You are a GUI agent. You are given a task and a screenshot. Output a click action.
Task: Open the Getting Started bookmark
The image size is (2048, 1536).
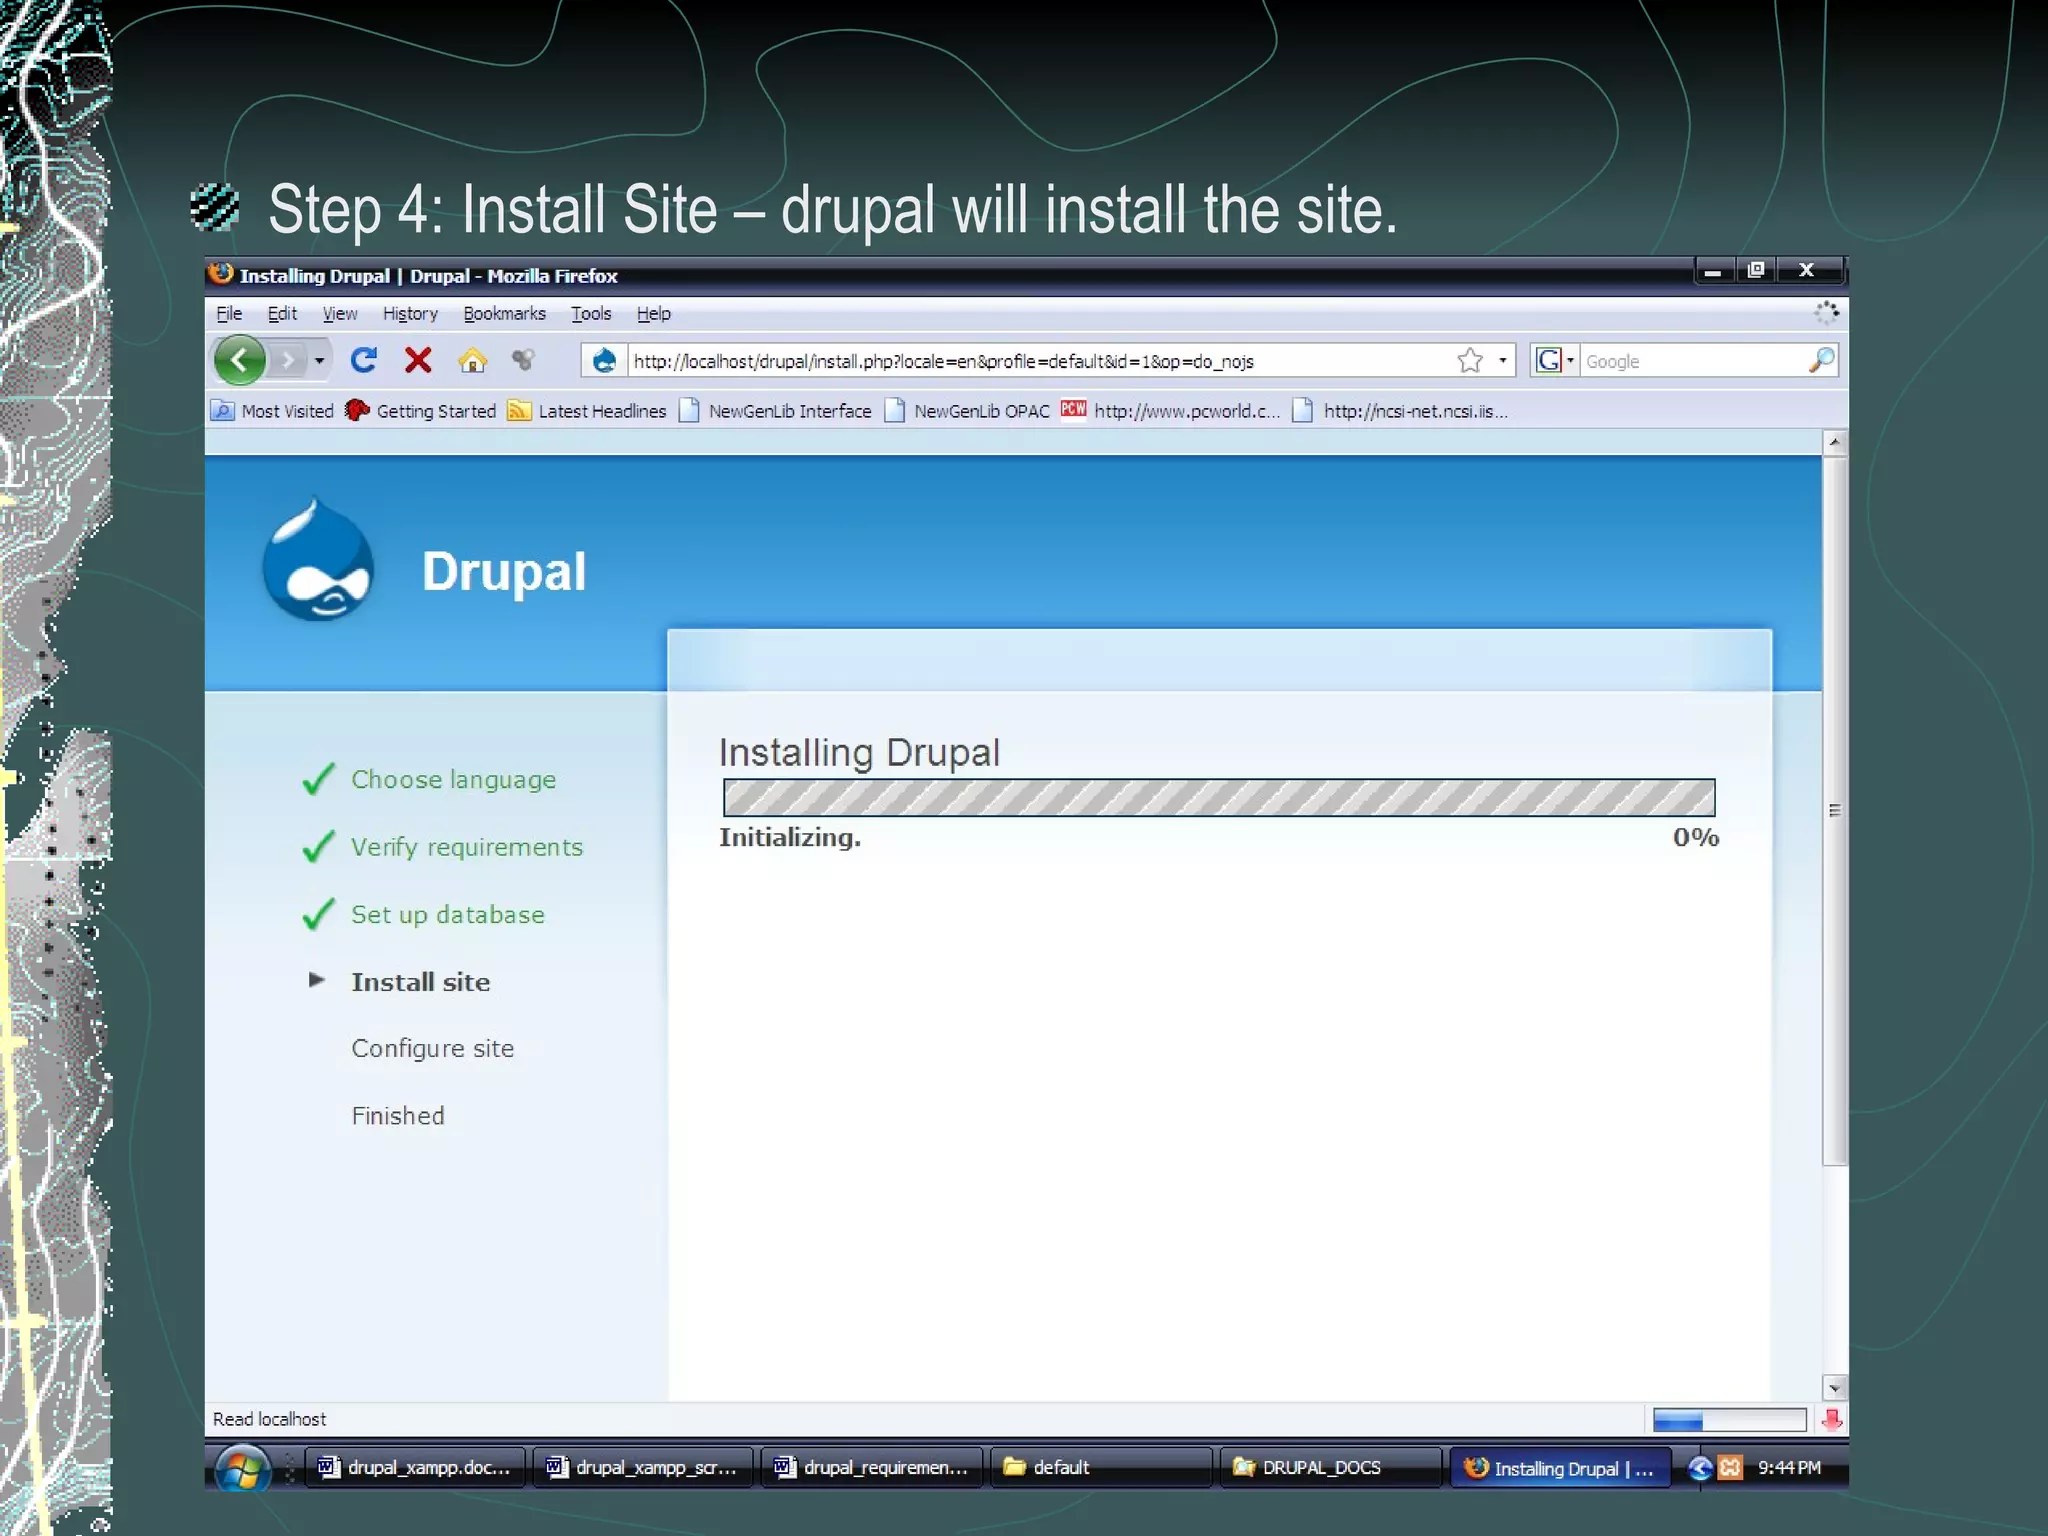point(420,411)
